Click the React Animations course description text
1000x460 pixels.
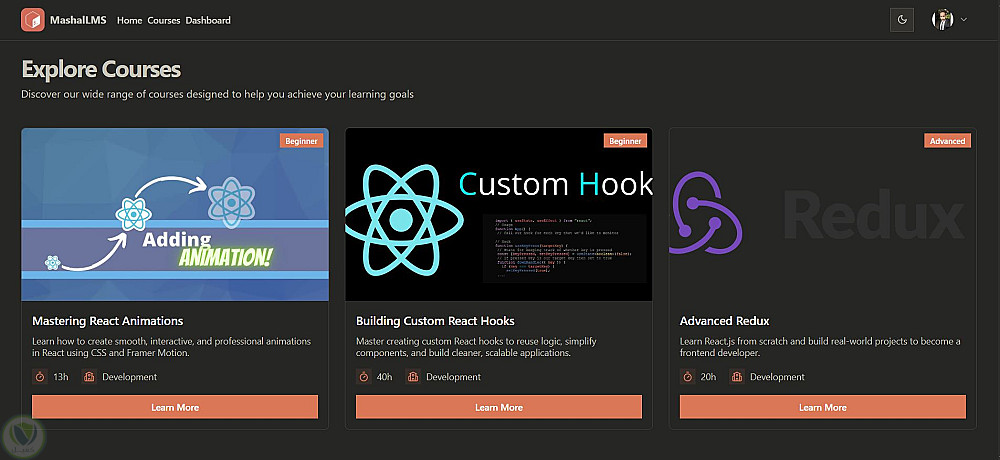[172, 347]
